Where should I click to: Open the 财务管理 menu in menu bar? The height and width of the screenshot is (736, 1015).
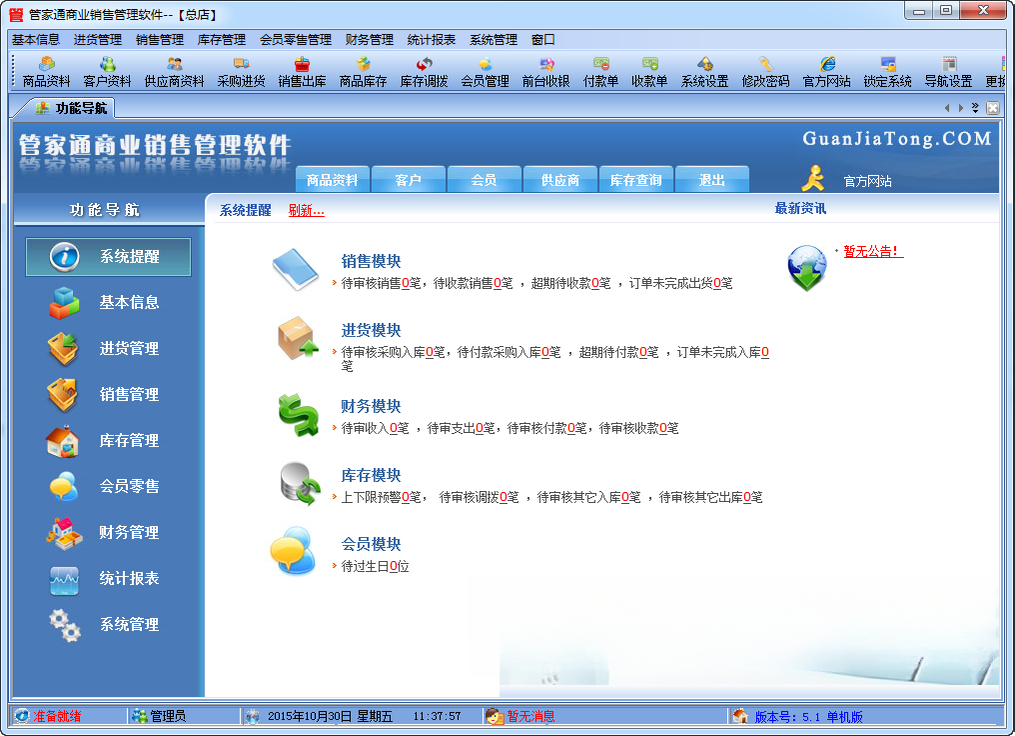click(x=369, y=39)
